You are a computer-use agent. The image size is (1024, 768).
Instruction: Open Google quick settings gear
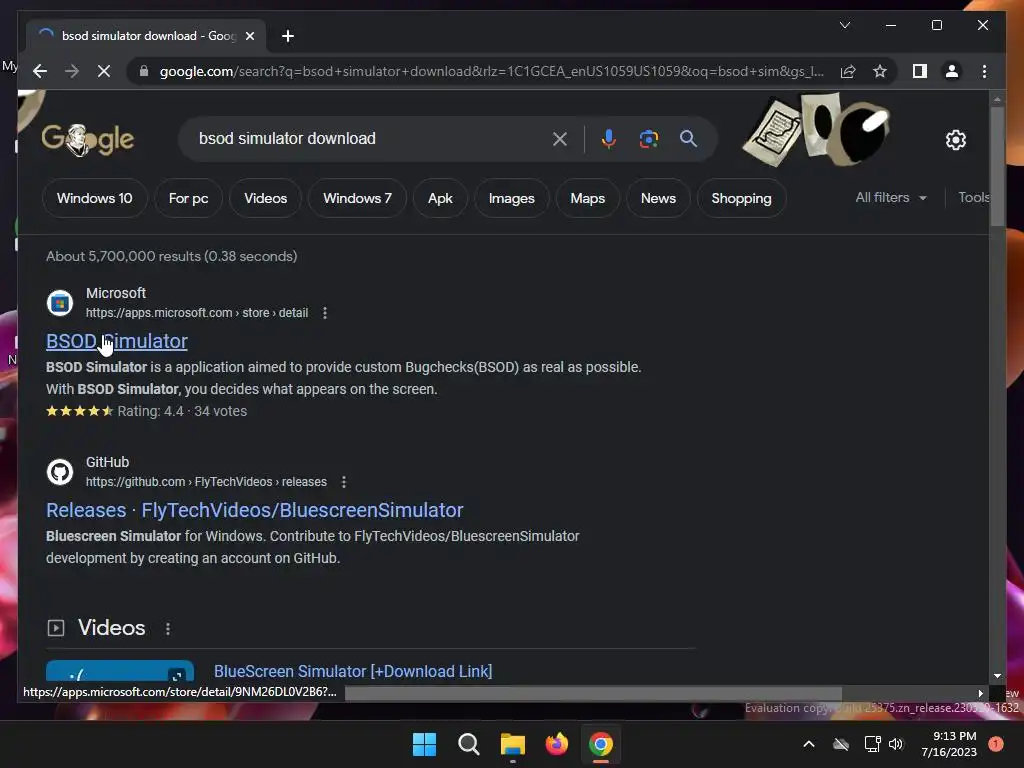[x=955, y=140]
